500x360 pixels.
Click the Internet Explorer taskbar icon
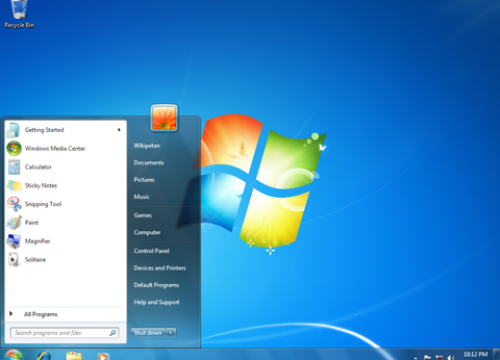click(44, 355)
